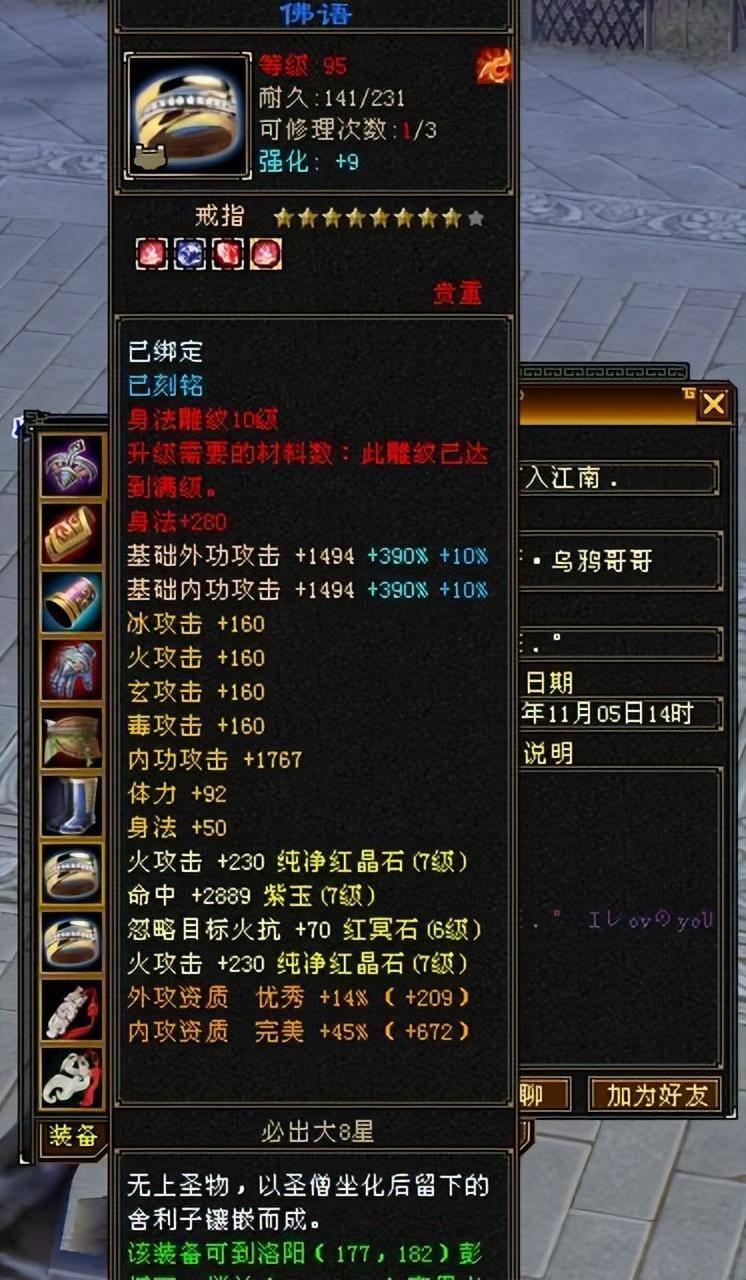Click the blue gloves equipment slot
Screen dimensions: 746x1280
coord(72,670)
